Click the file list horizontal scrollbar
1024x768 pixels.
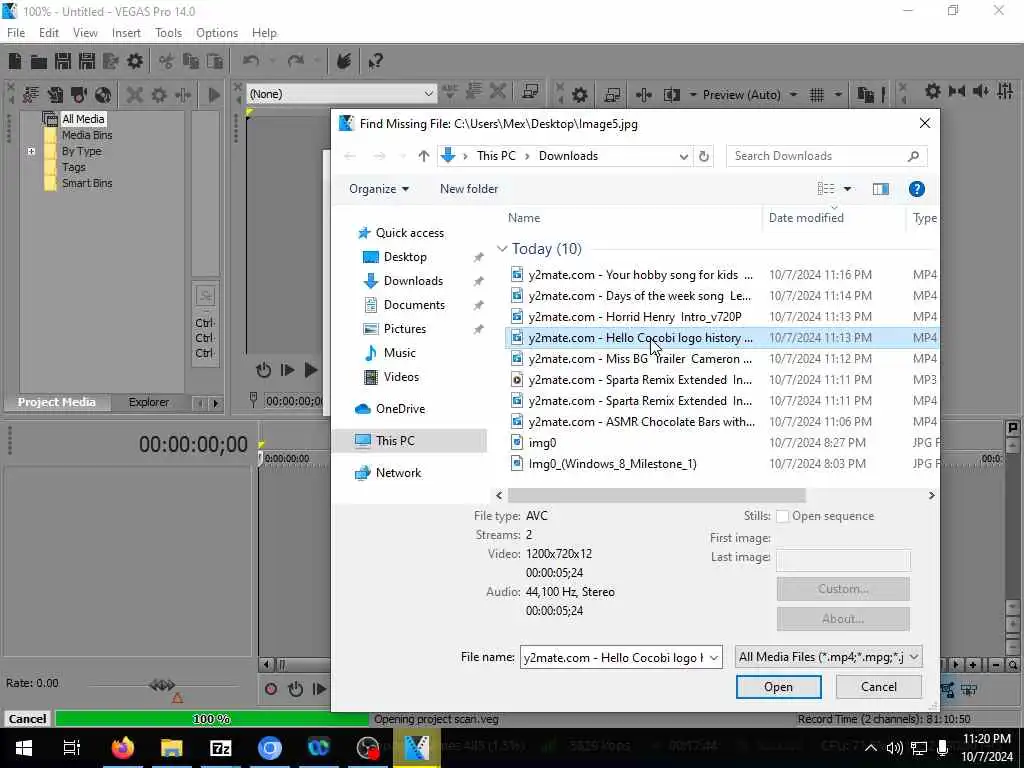coord(656,496)
